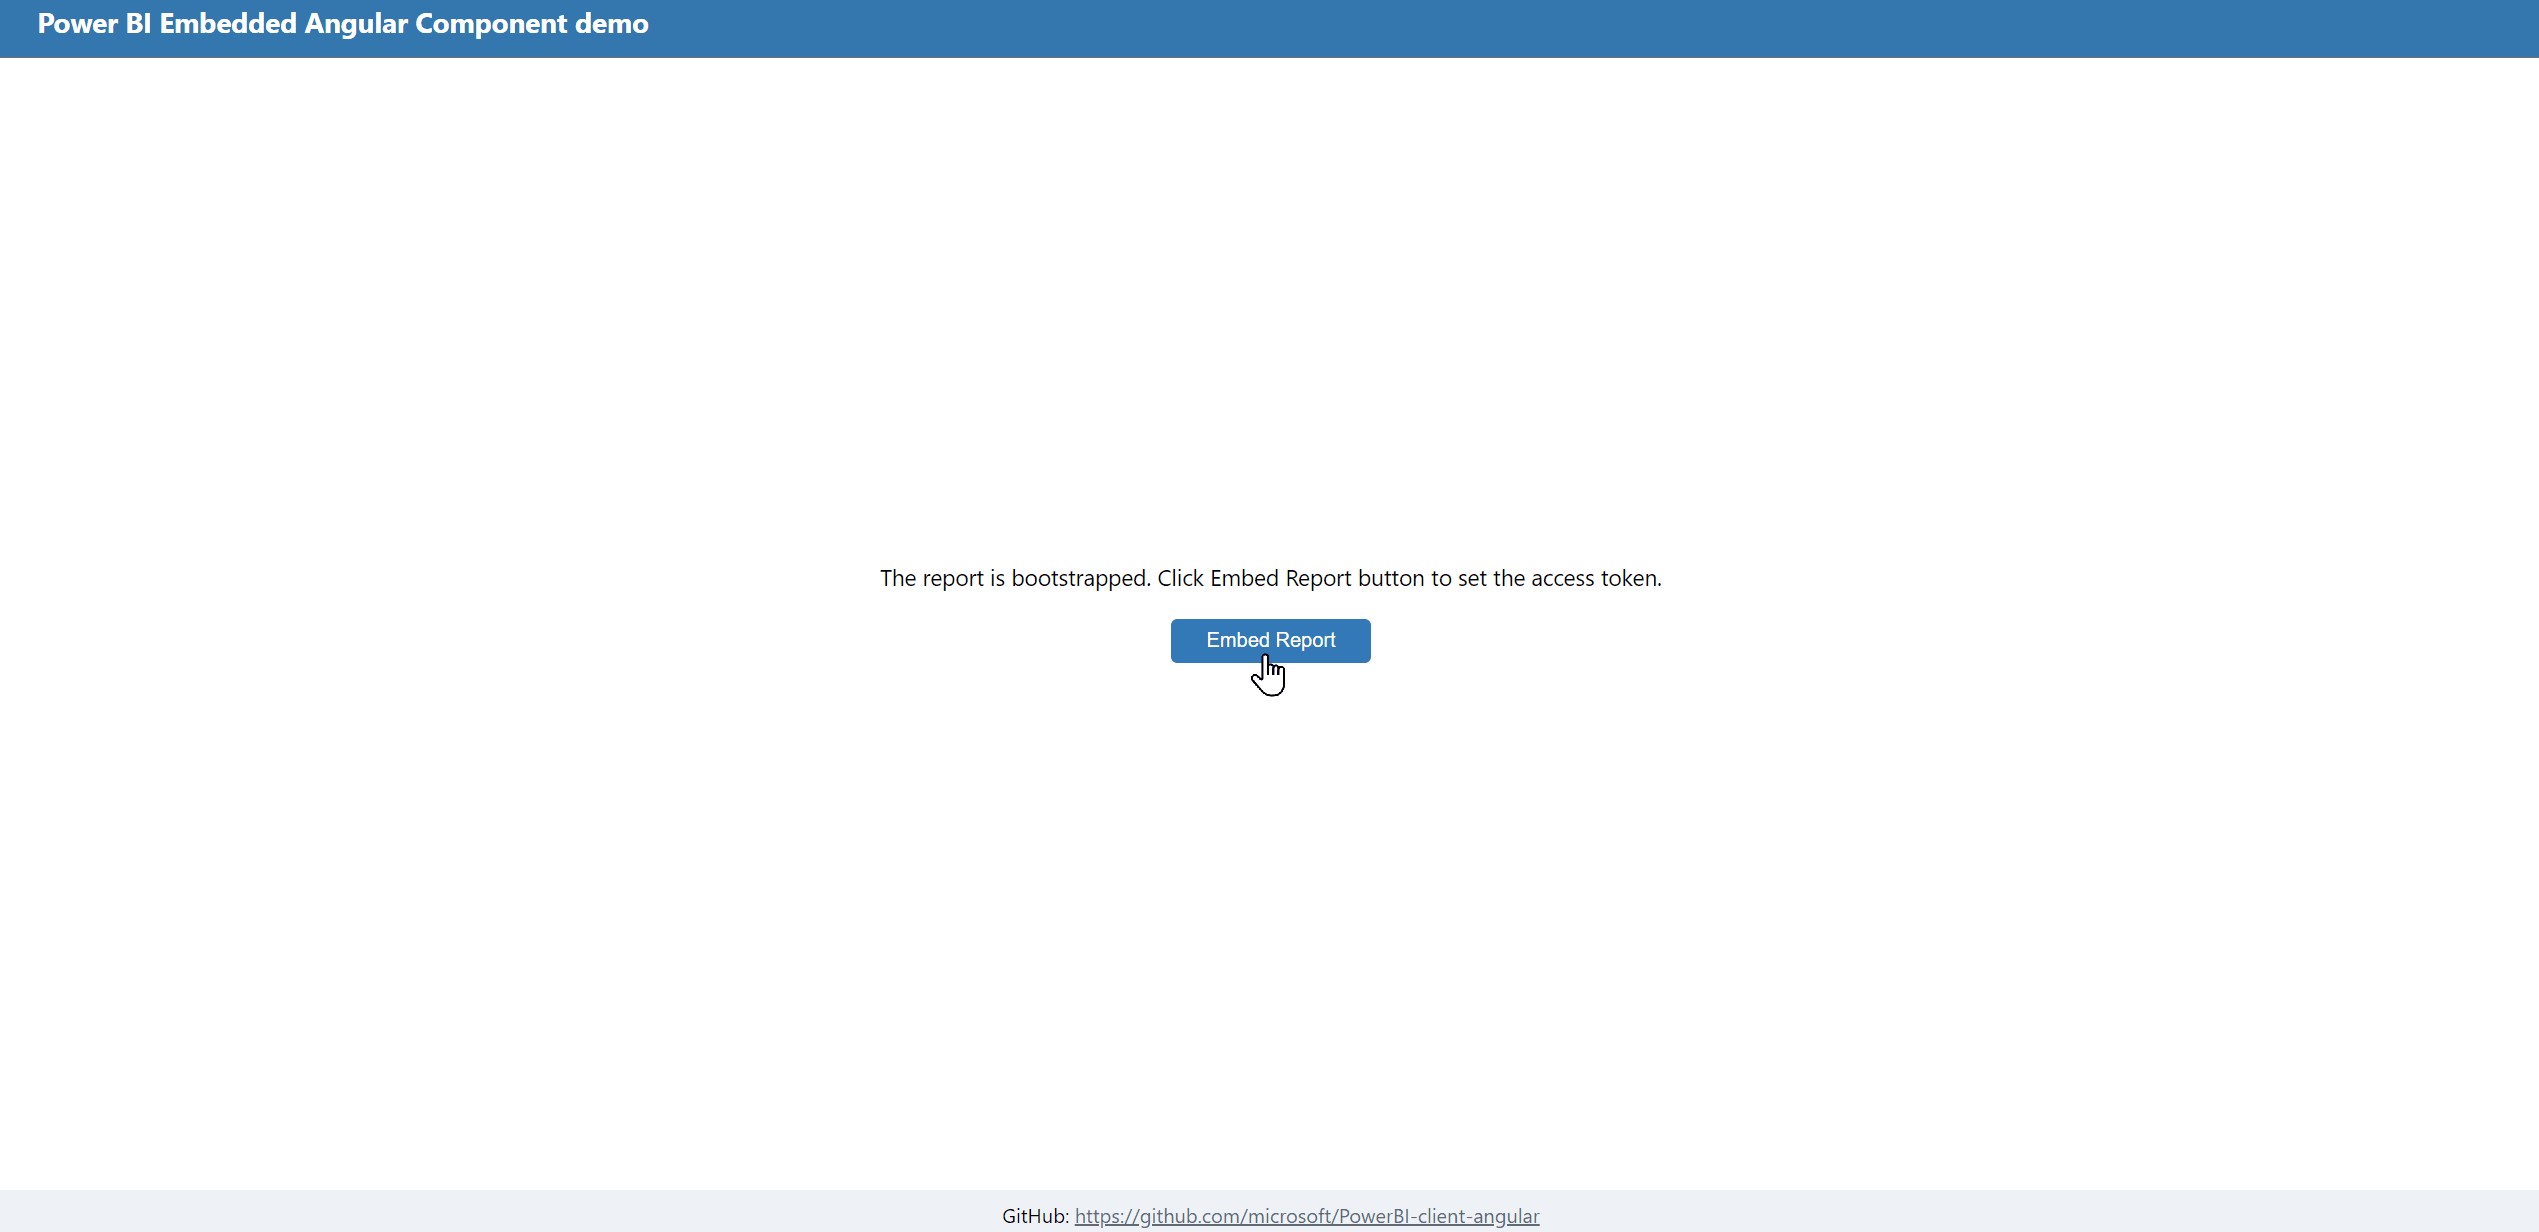
Task: Click 'PowerBI-client-angular' part of the URL
Action: 1438,1216
